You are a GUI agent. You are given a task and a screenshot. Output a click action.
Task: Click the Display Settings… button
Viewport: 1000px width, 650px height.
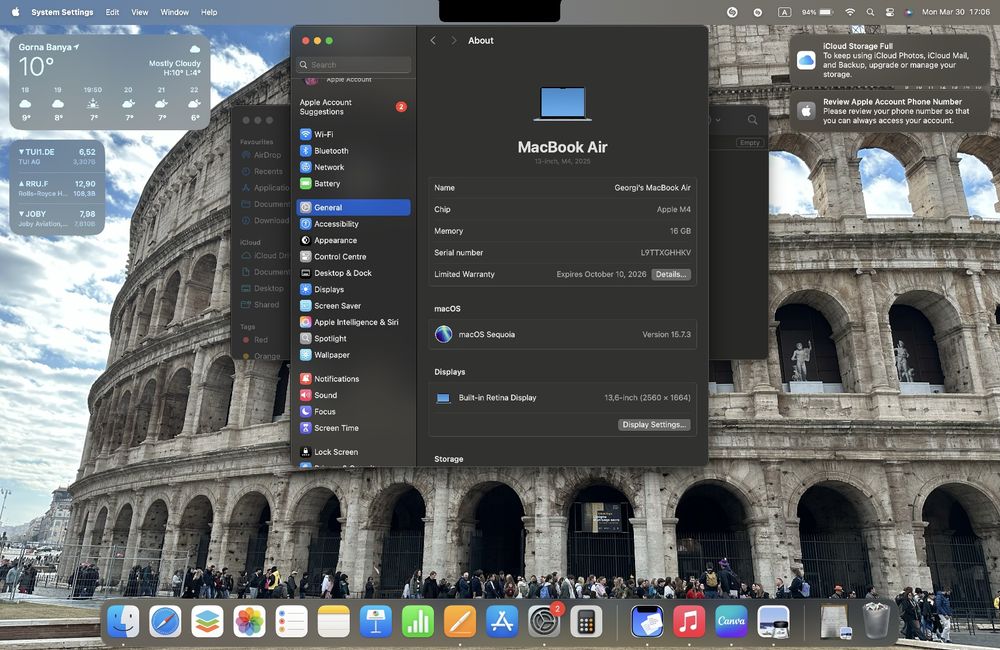tap(654, 425)
